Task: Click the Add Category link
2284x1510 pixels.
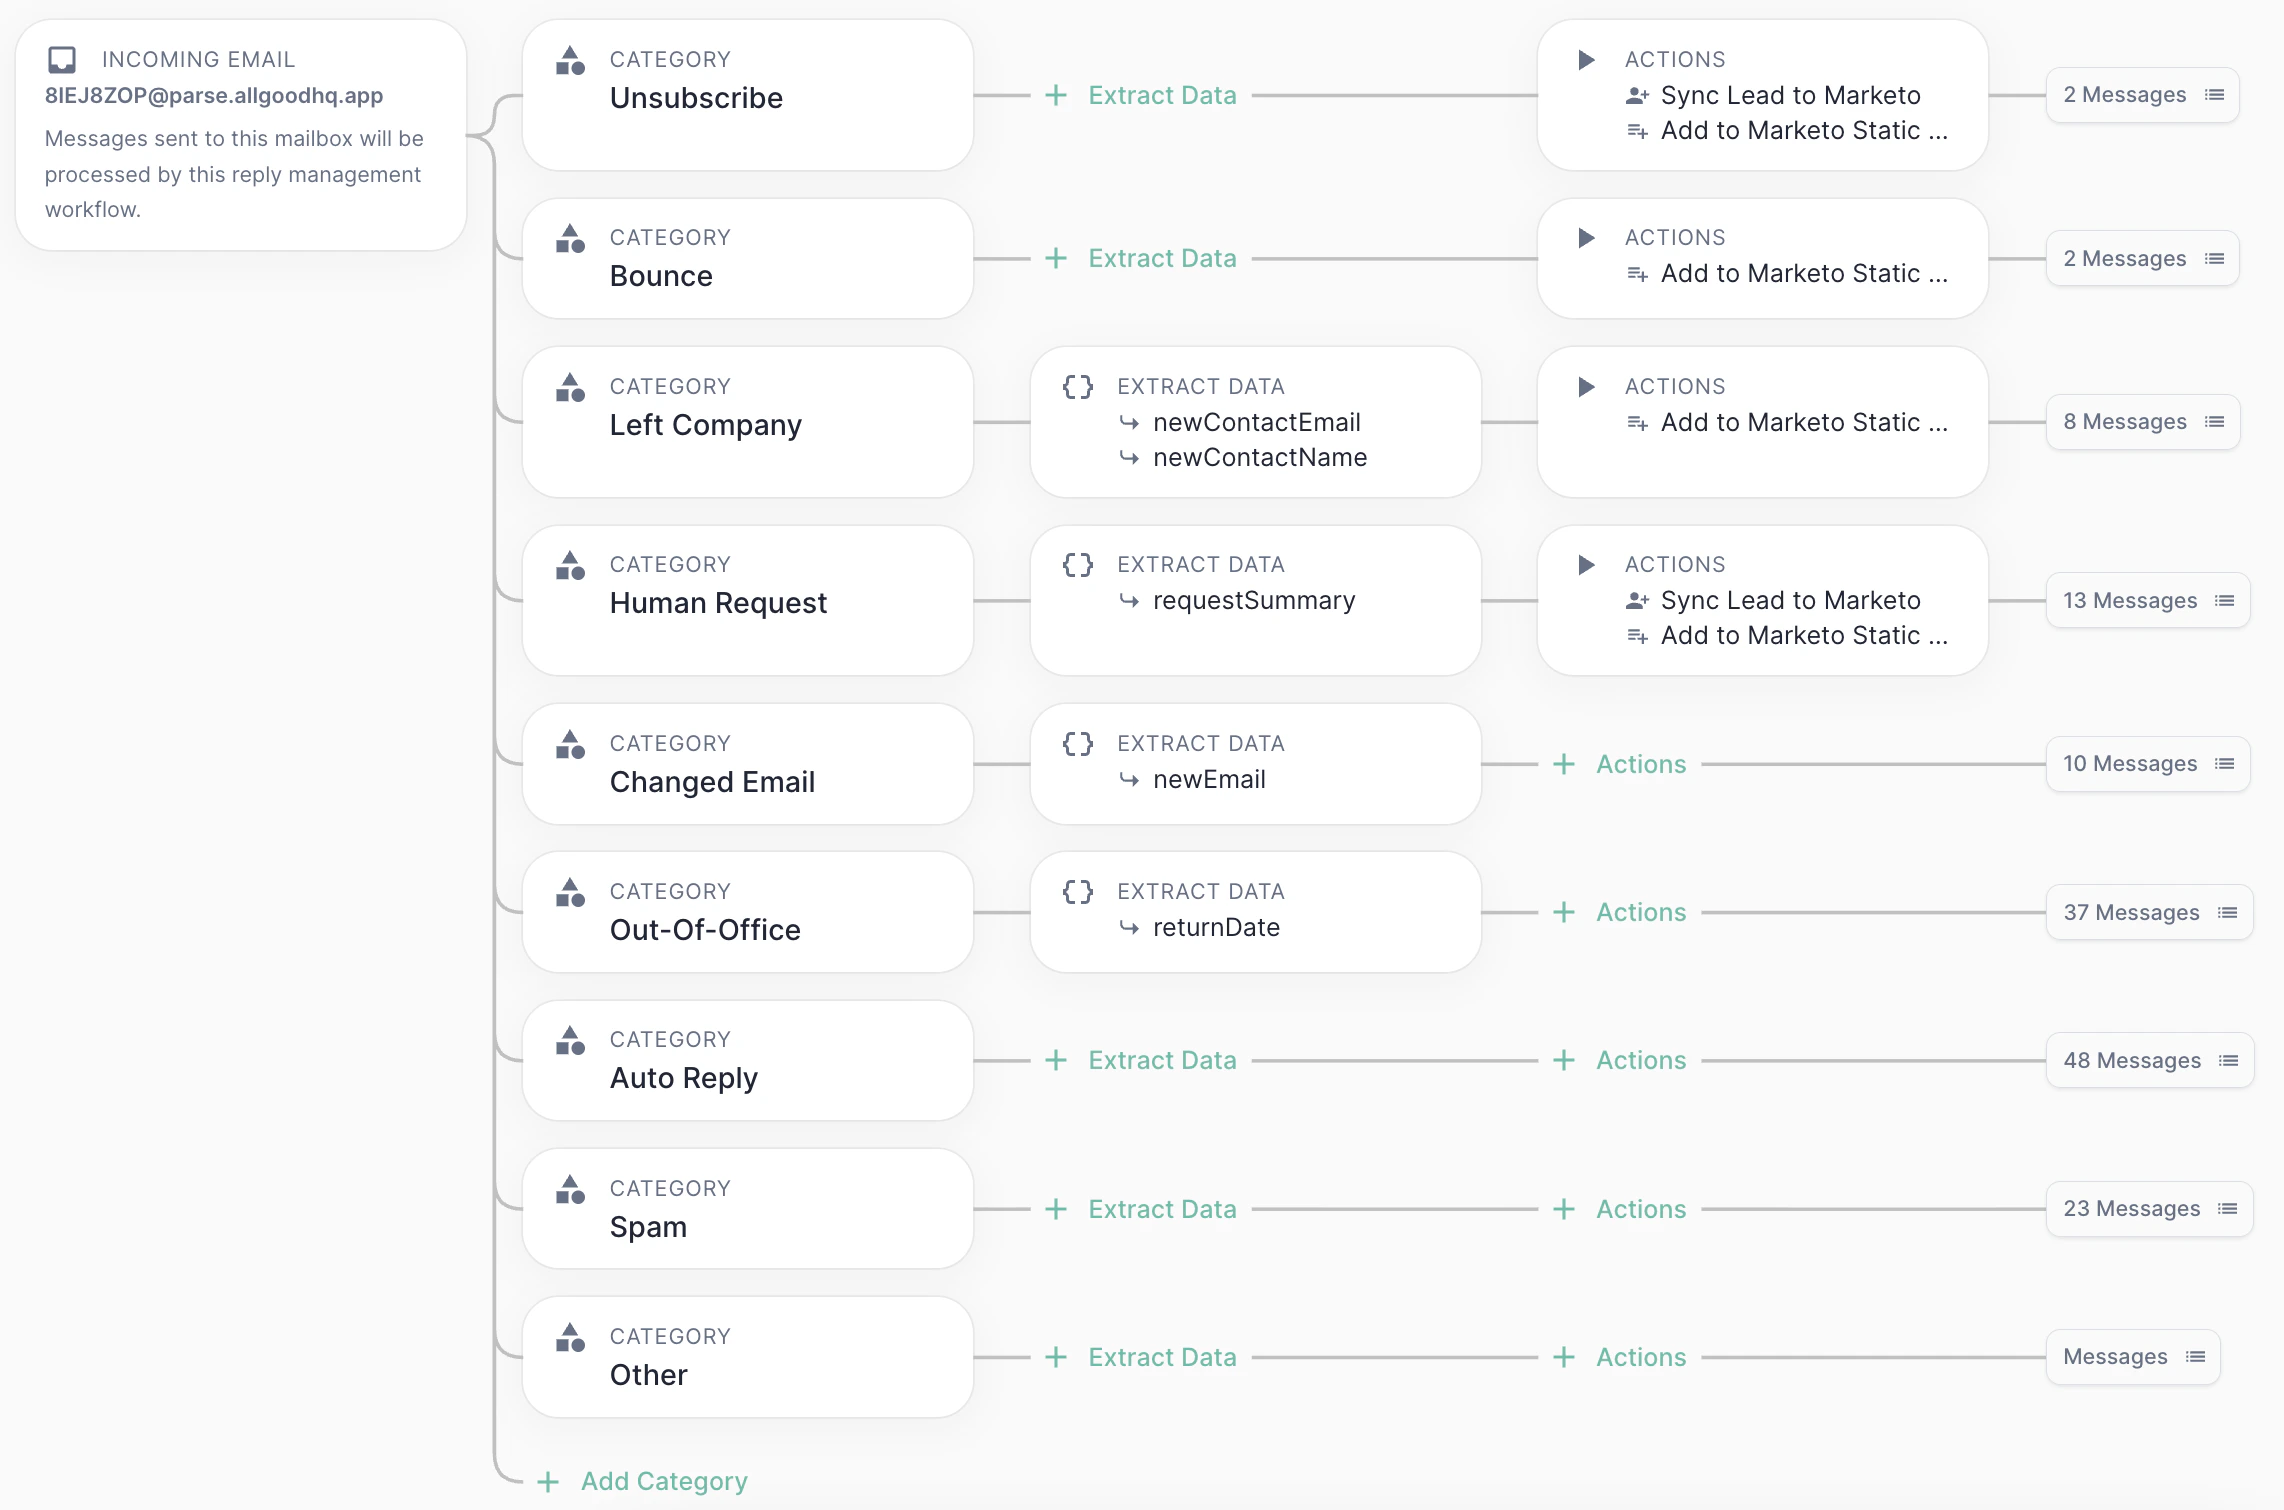Action: (x=664, y=1482)
